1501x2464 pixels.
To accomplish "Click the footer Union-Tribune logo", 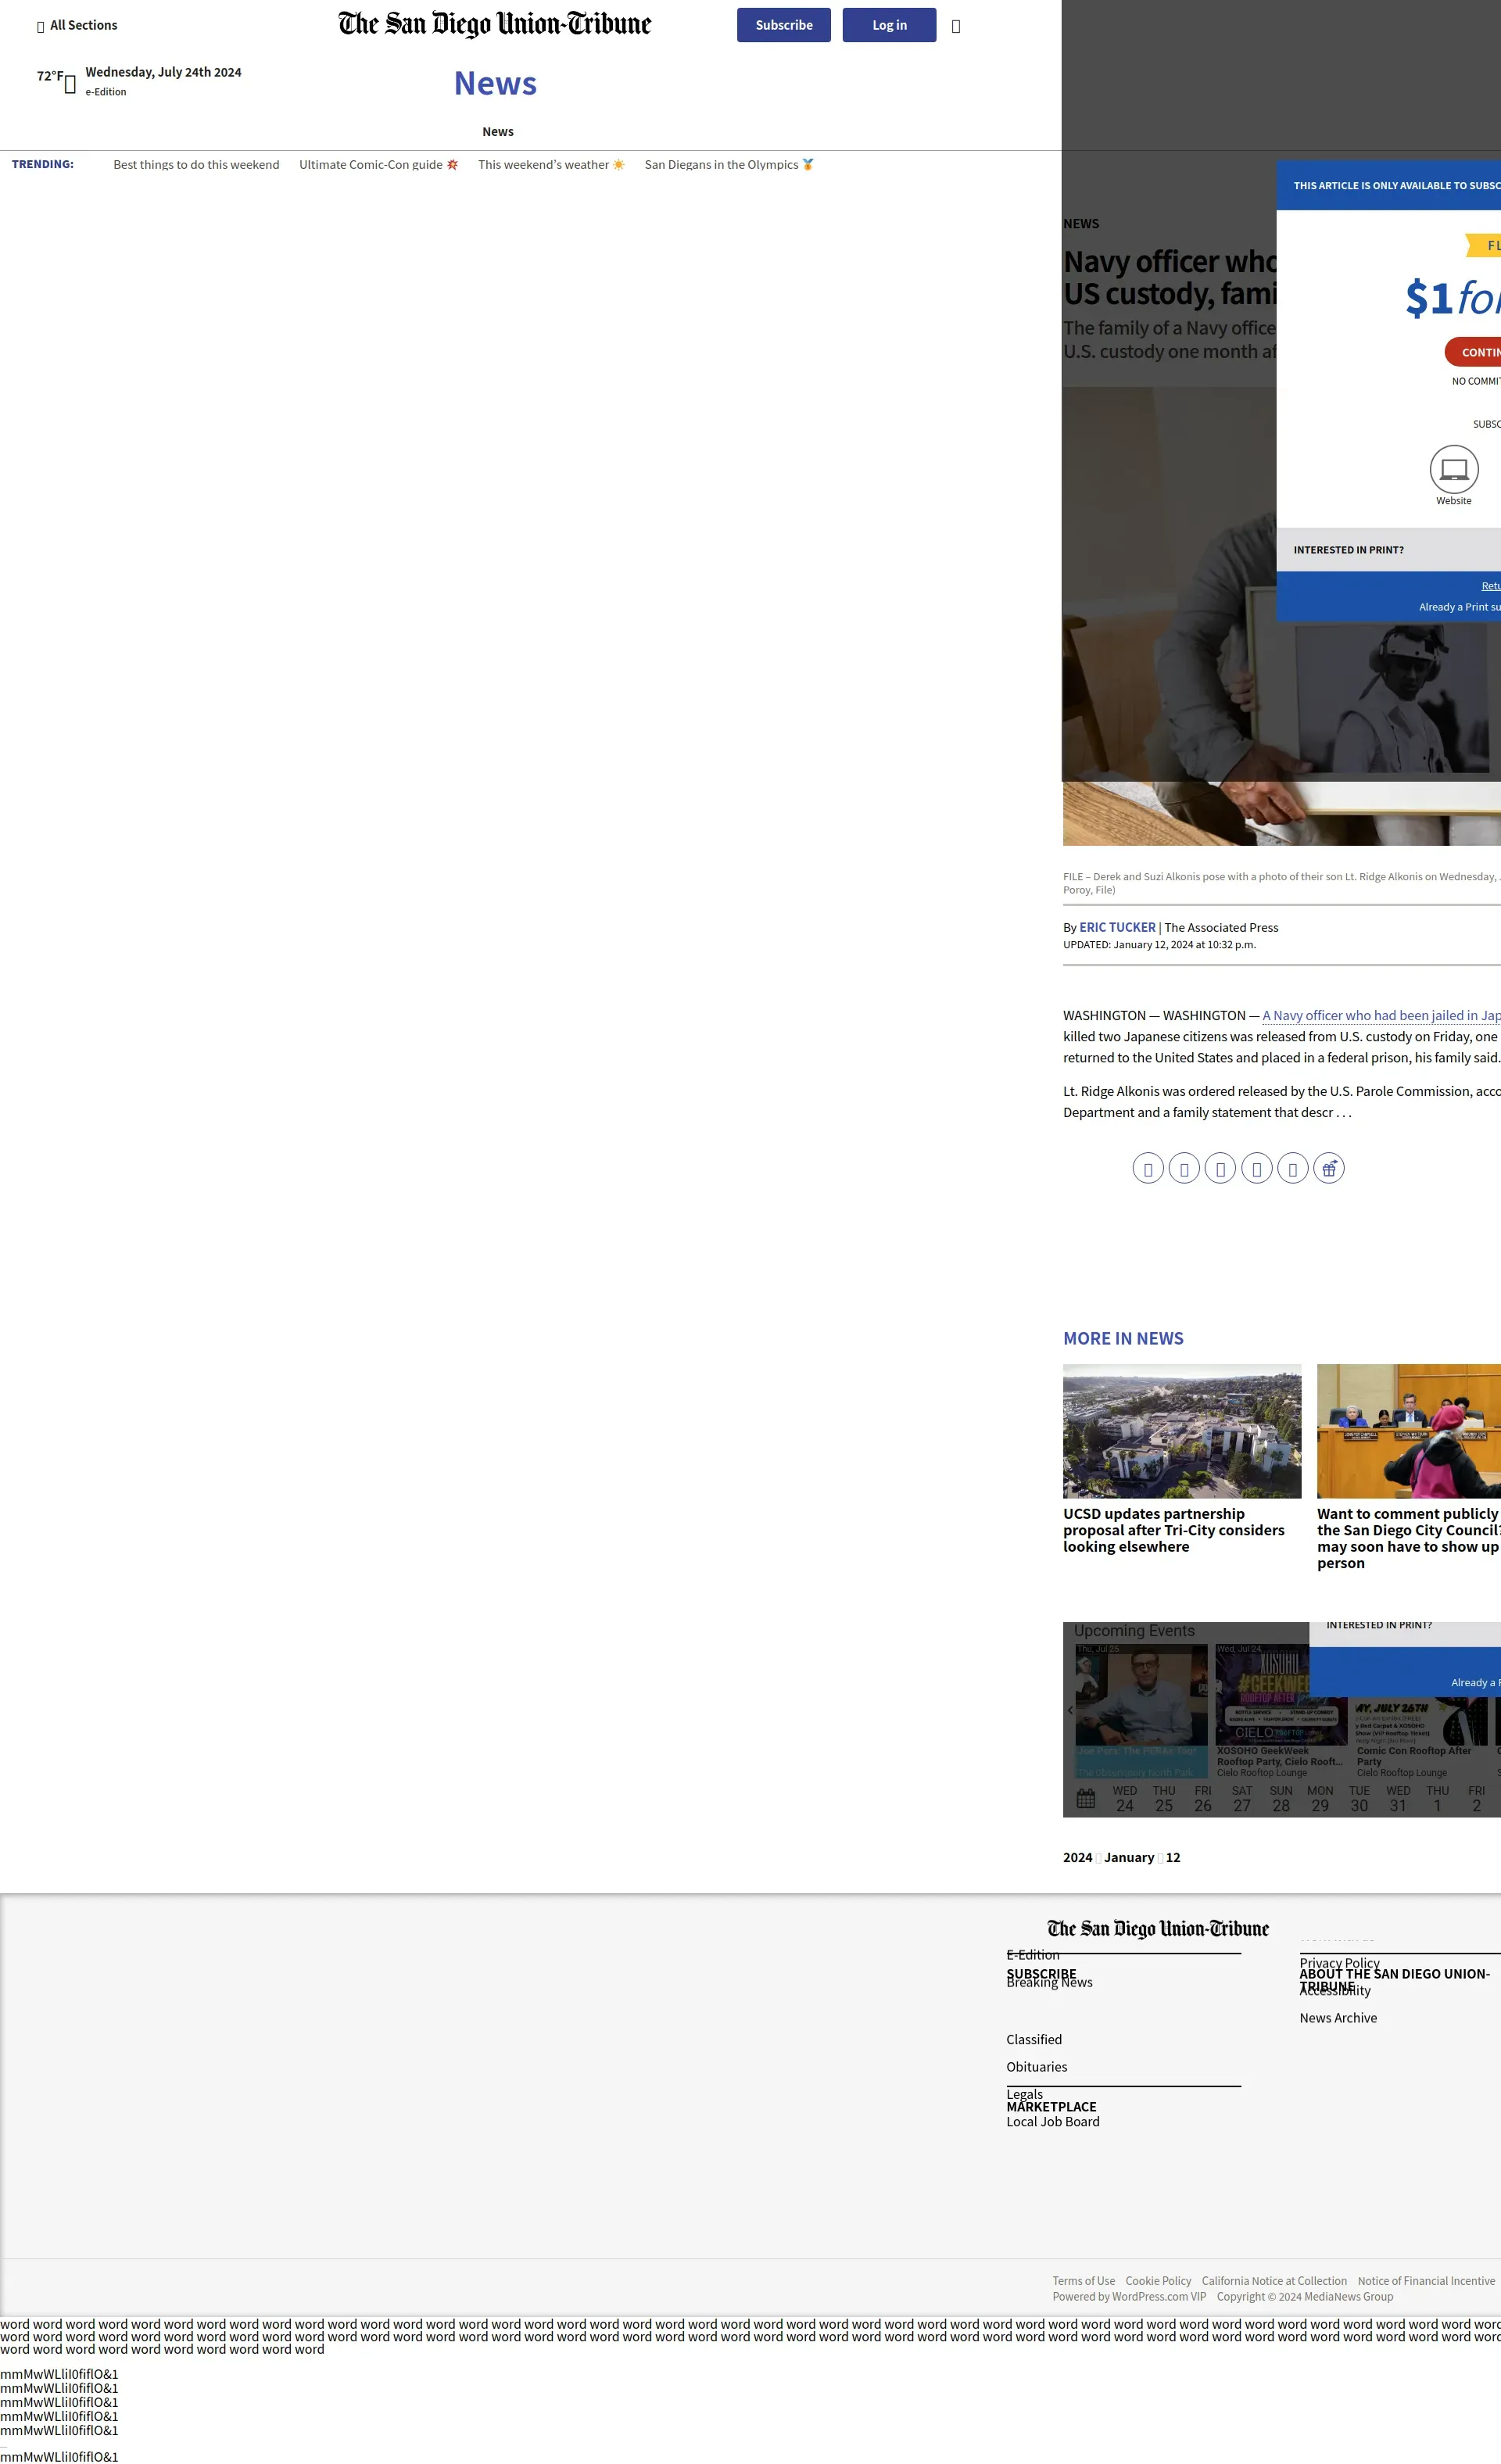I will coord(1157,1928).
